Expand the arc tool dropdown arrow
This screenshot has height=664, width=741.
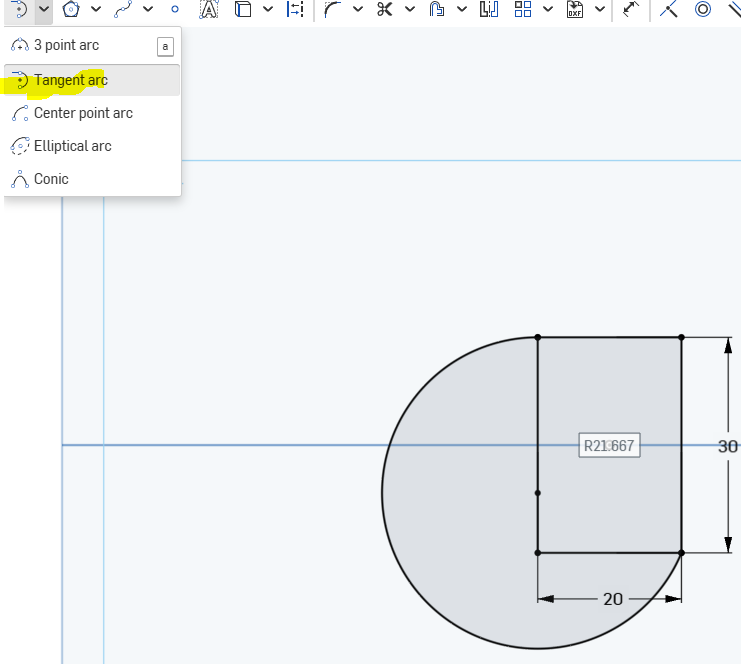[44, 10]
